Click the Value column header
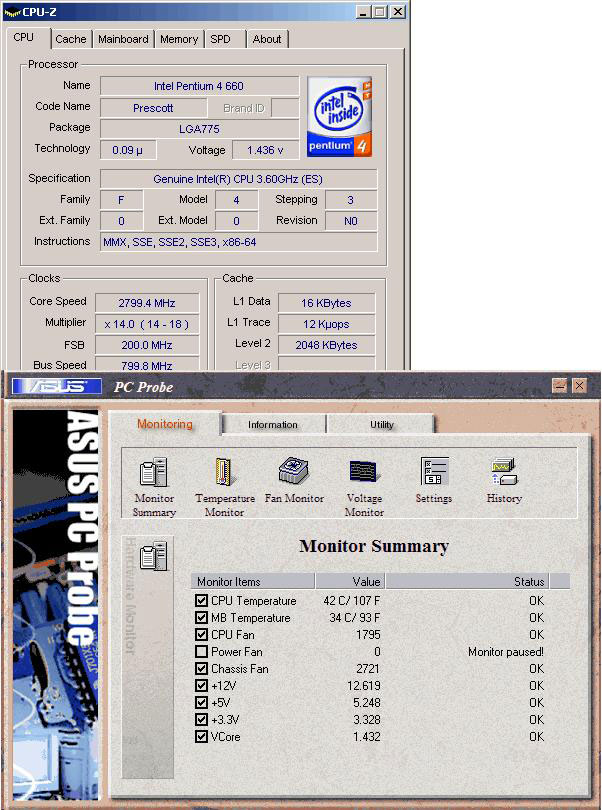 tap(350, 581)
